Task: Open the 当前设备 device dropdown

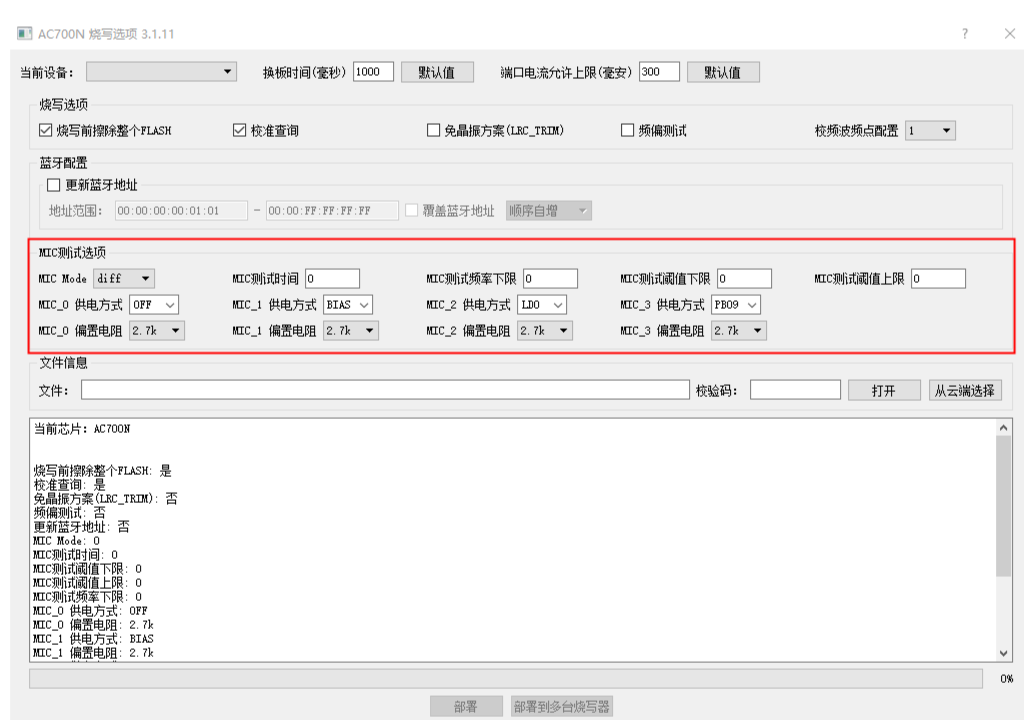Action: tap(161, 71)
